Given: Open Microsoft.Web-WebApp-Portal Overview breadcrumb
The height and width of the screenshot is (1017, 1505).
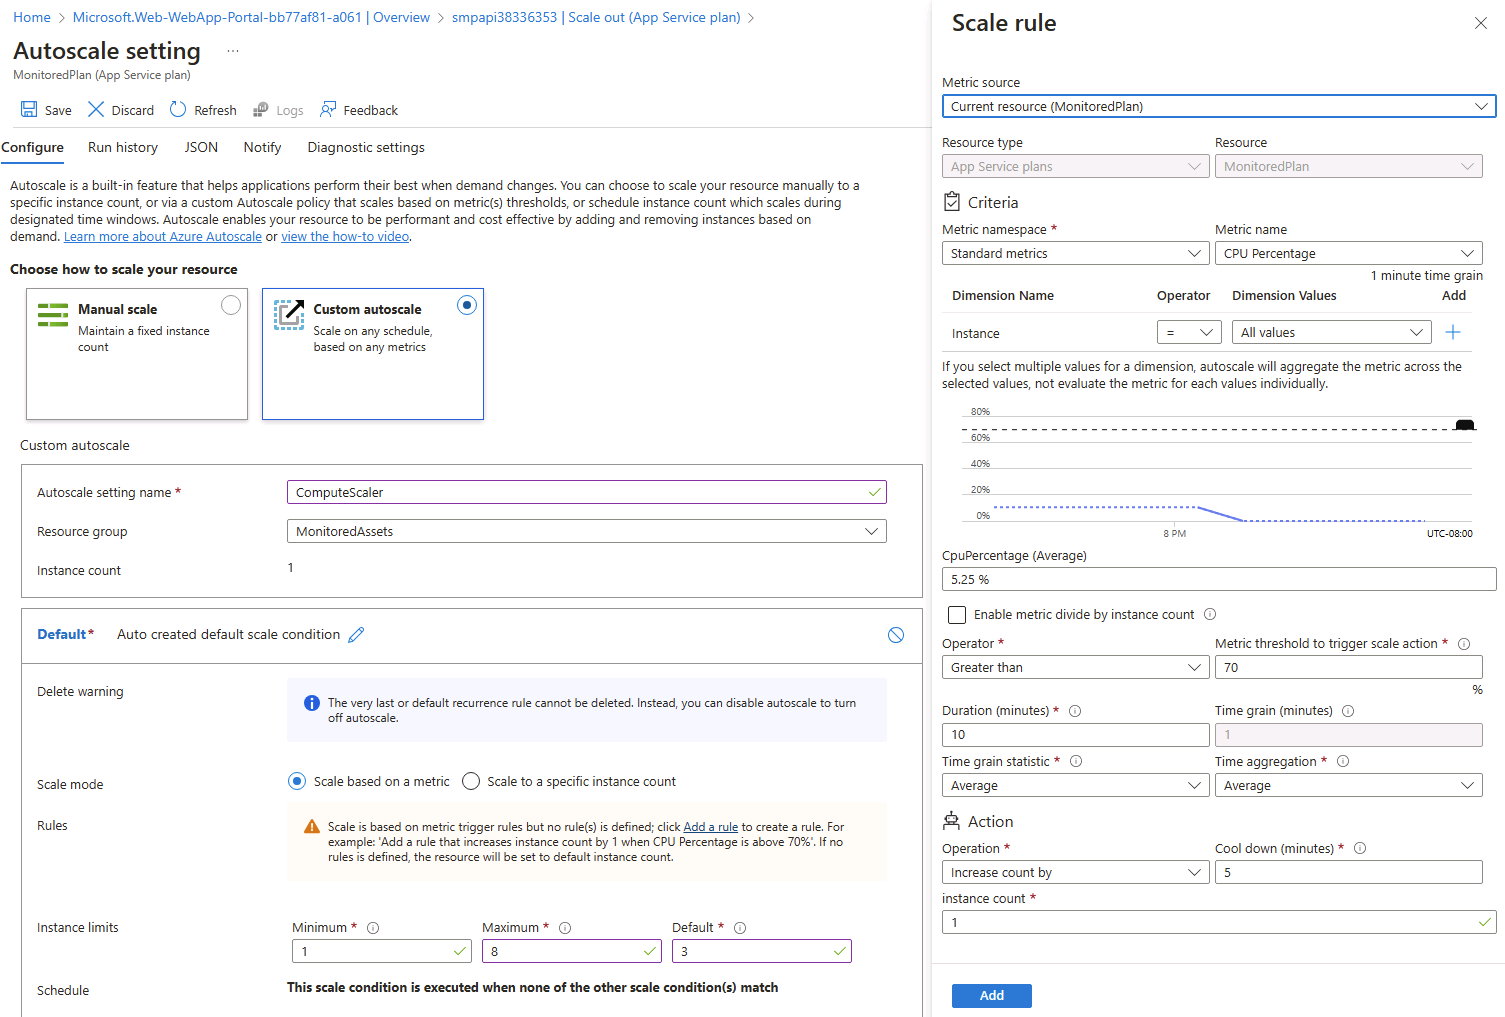Looking at the screenshot, I should (251, 17).
